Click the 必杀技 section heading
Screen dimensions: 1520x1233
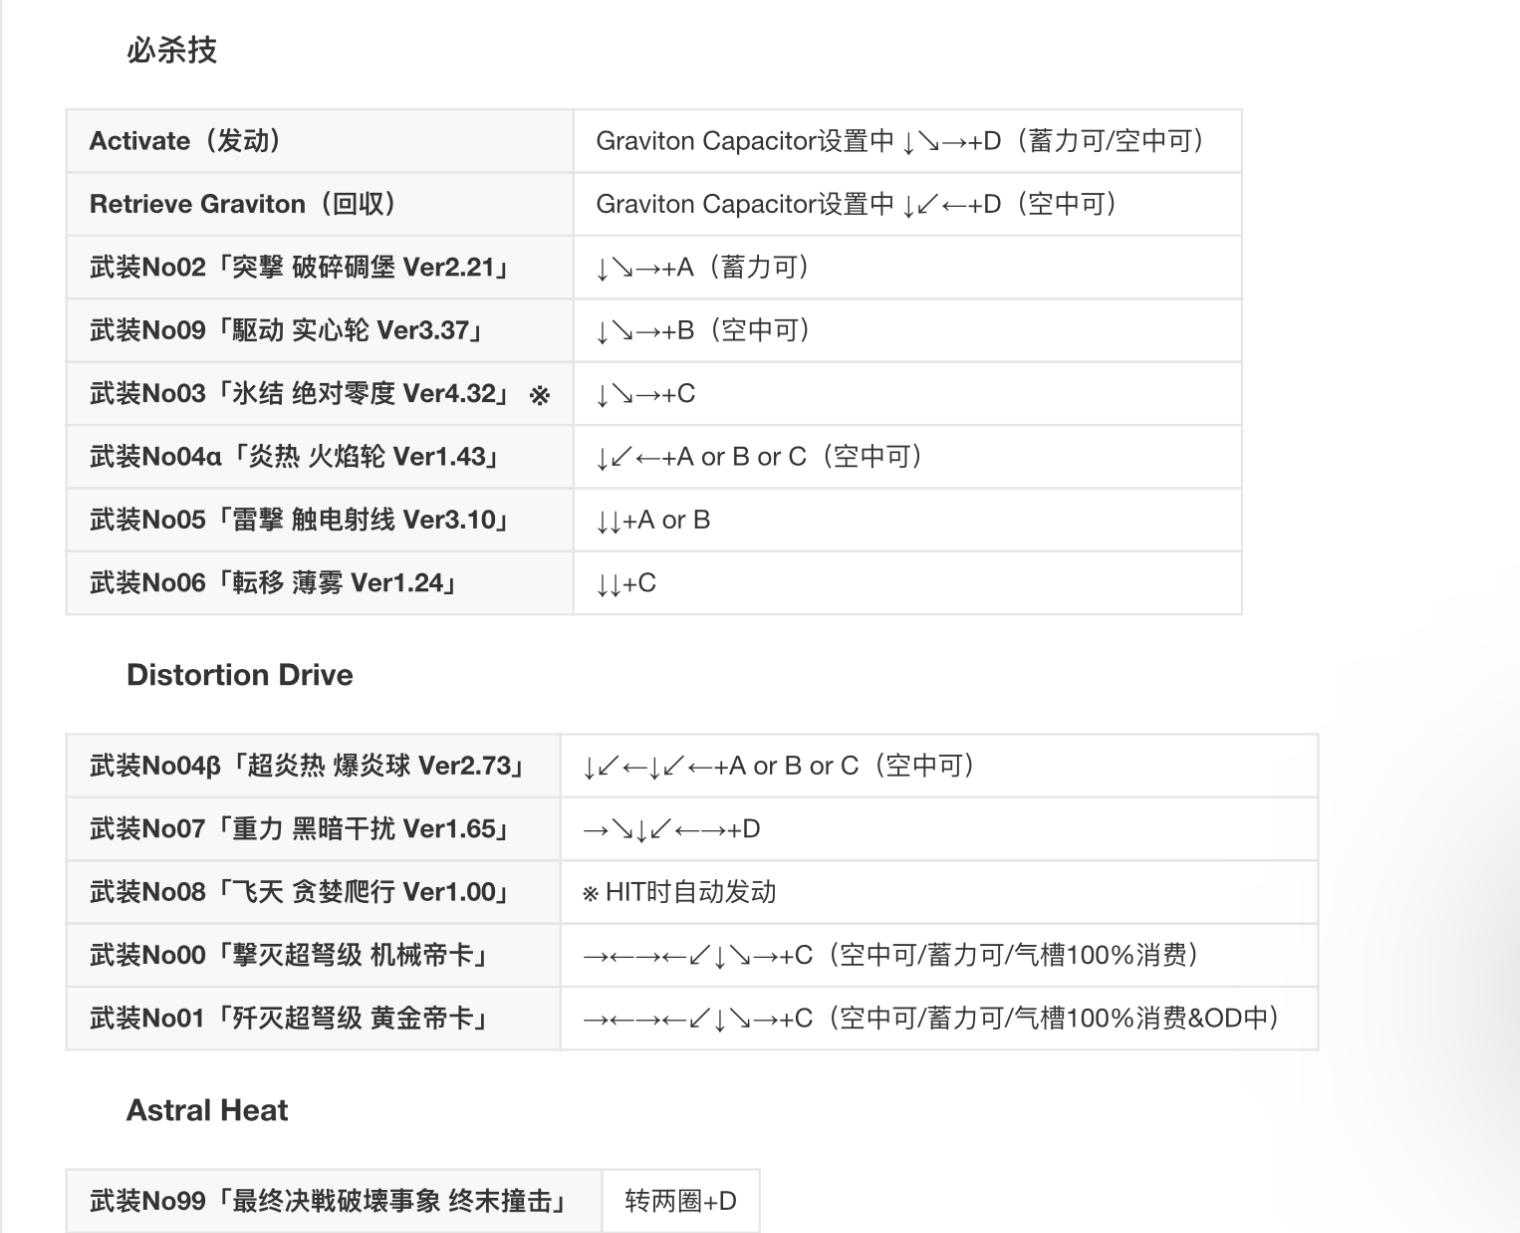[x=171, y=50]
